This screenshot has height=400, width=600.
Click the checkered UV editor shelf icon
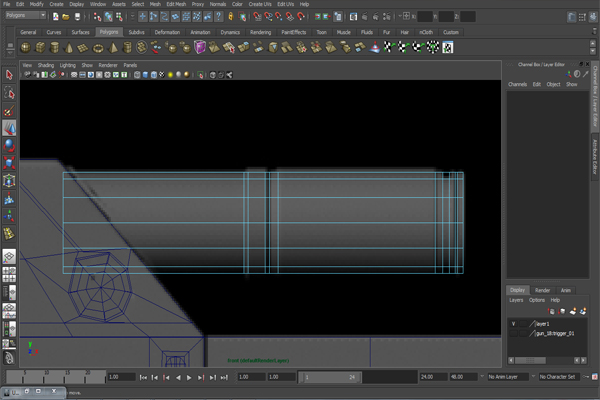pyautogui.click(x=447, y=47)
